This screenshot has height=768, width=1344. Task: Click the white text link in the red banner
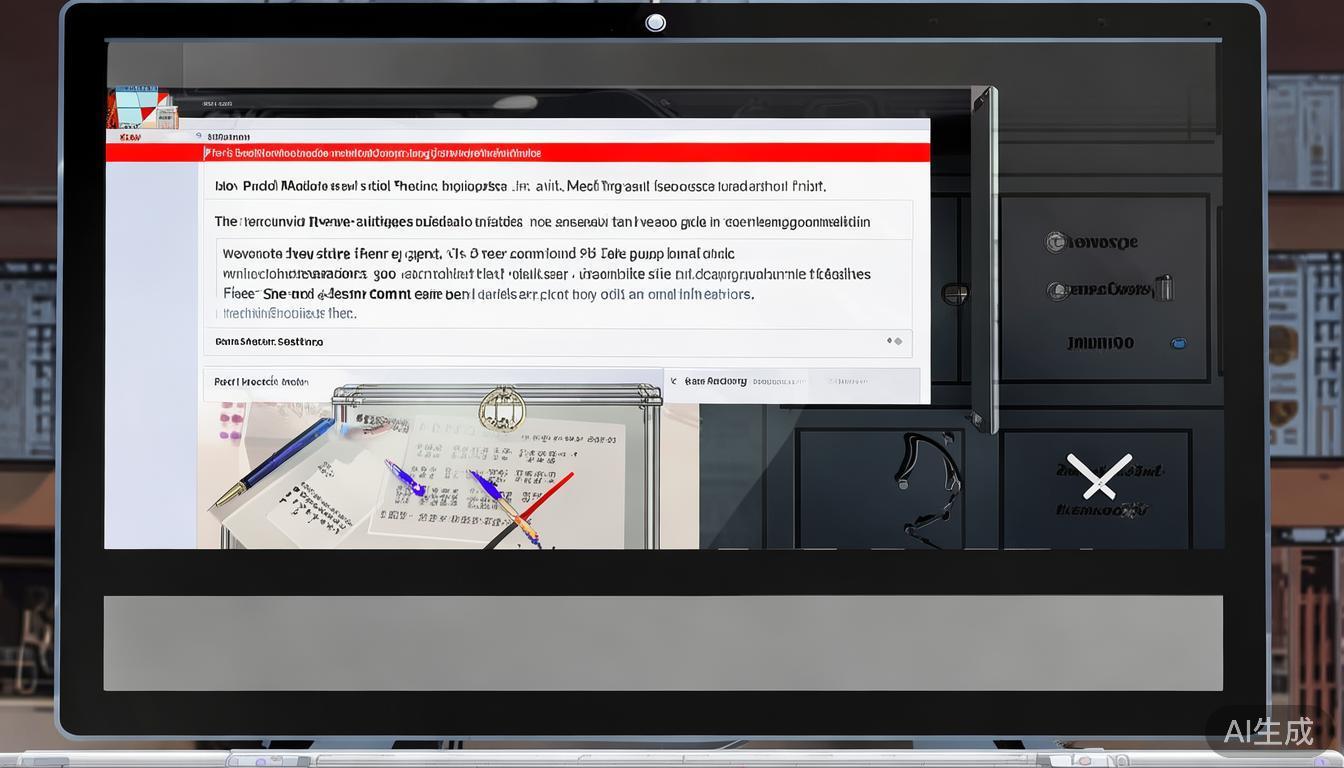[373, 153]
